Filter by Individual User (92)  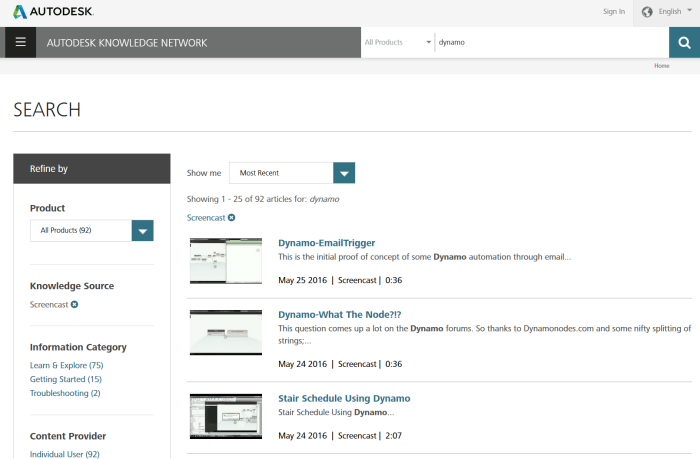(x=65, y=454)
